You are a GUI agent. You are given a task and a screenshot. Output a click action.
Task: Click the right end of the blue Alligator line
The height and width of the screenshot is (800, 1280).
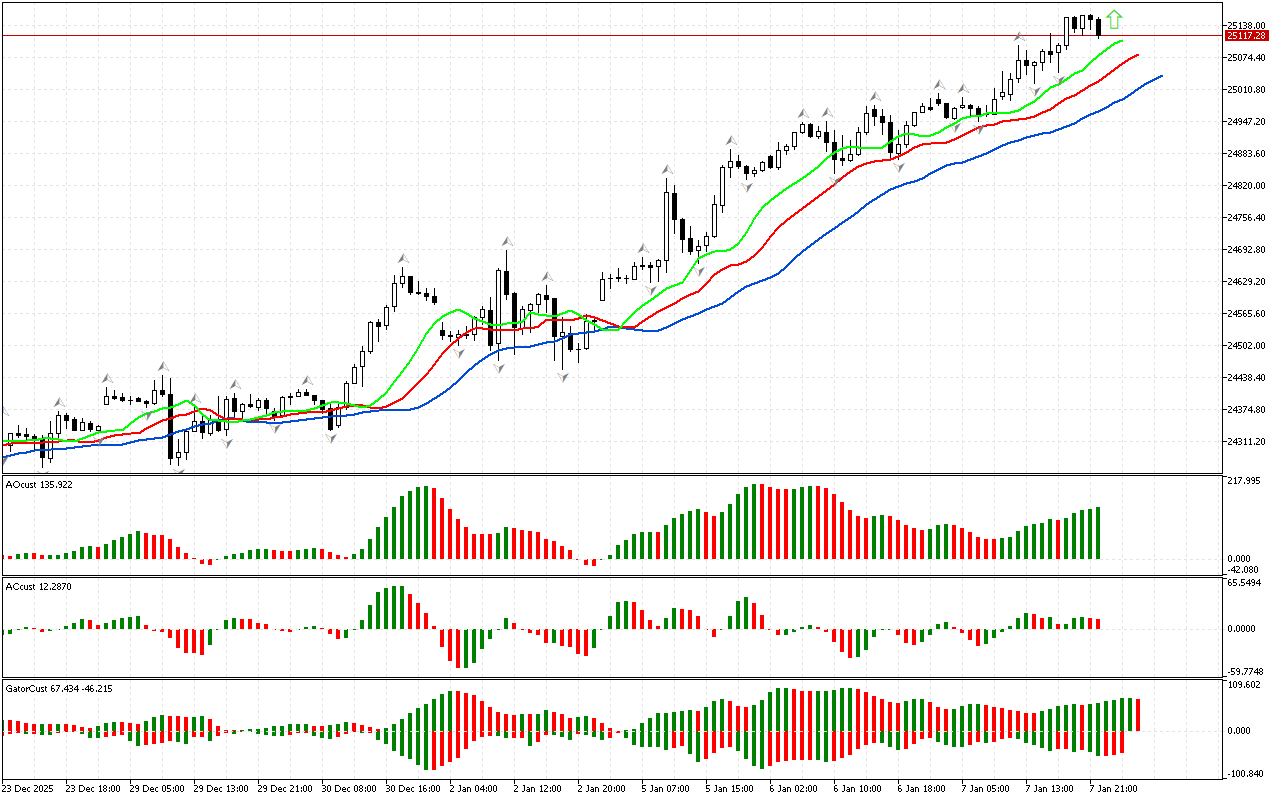(1160, 76)
